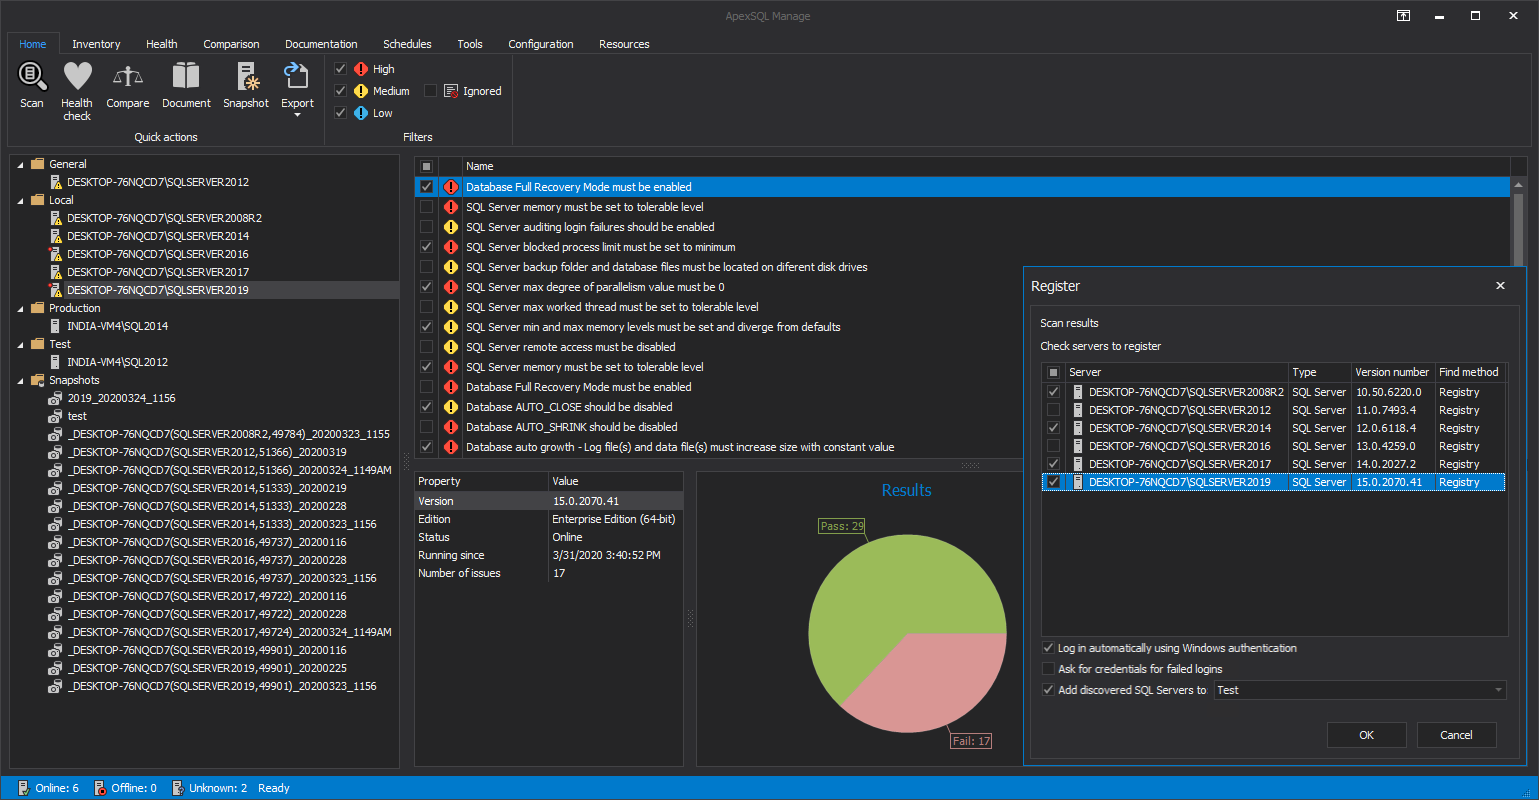Image resolution: width=1539 pixels, height=800 pixels.
Task: Toggle the High severity filter checkbox
Action: (340, 69)
